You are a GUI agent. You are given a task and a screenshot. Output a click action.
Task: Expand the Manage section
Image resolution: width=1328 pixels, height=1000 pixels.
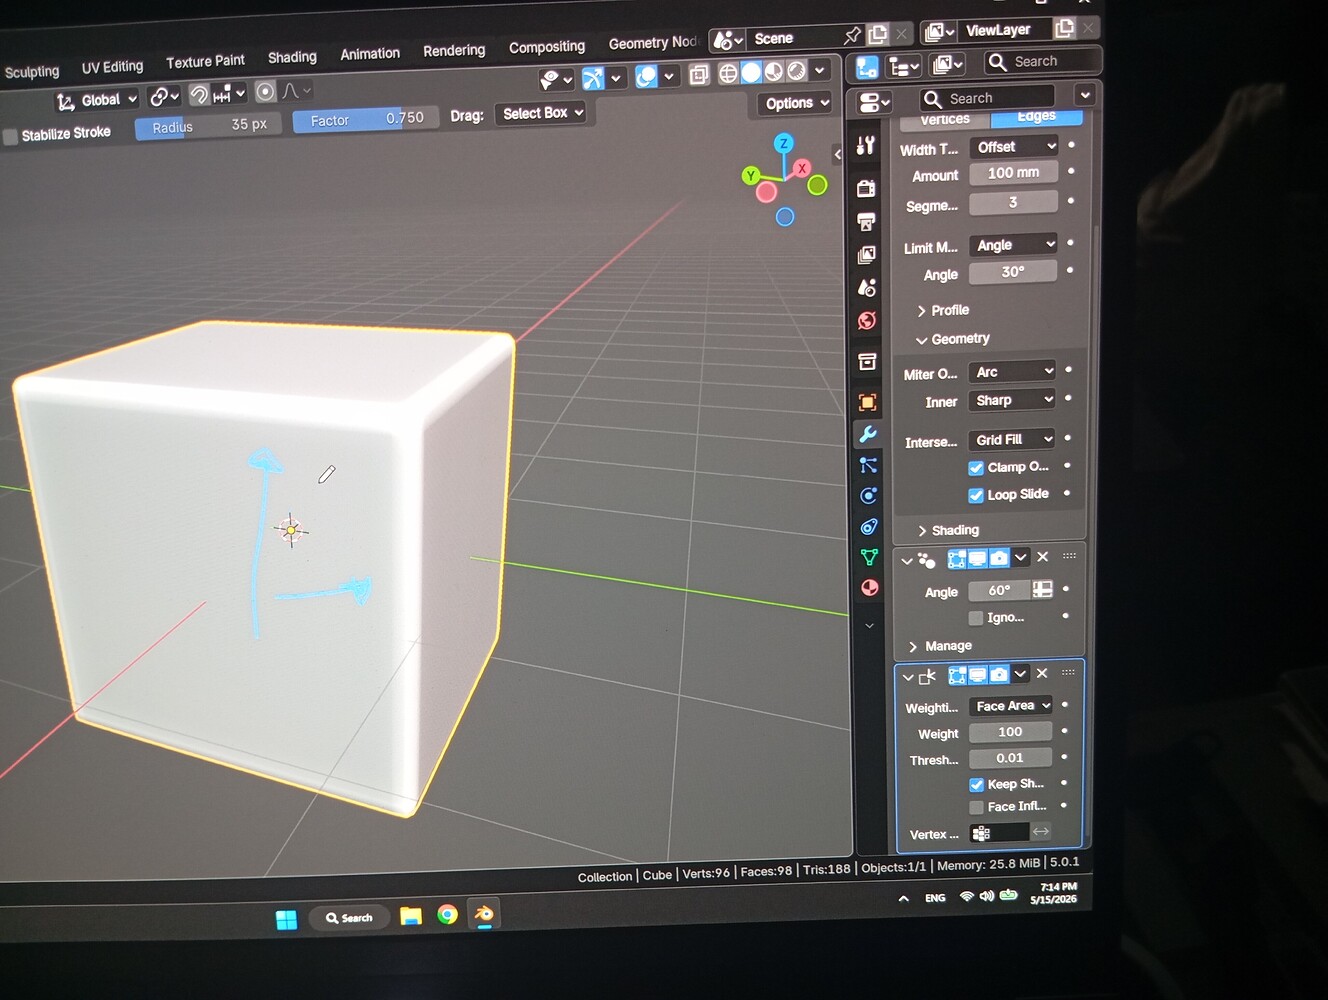click(x=940, y=647)
